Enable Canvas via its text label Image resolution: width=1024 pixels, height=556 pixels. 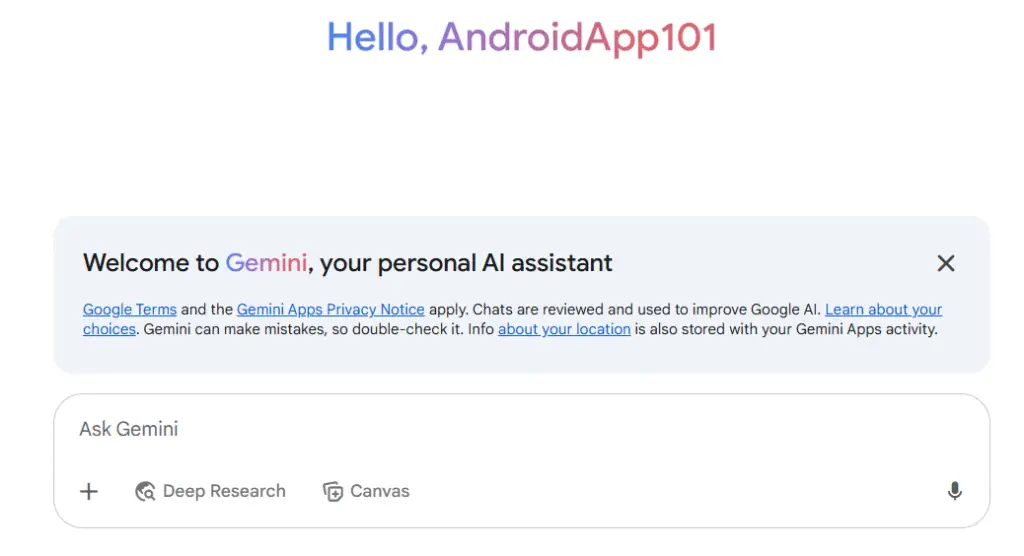(379, 491)
